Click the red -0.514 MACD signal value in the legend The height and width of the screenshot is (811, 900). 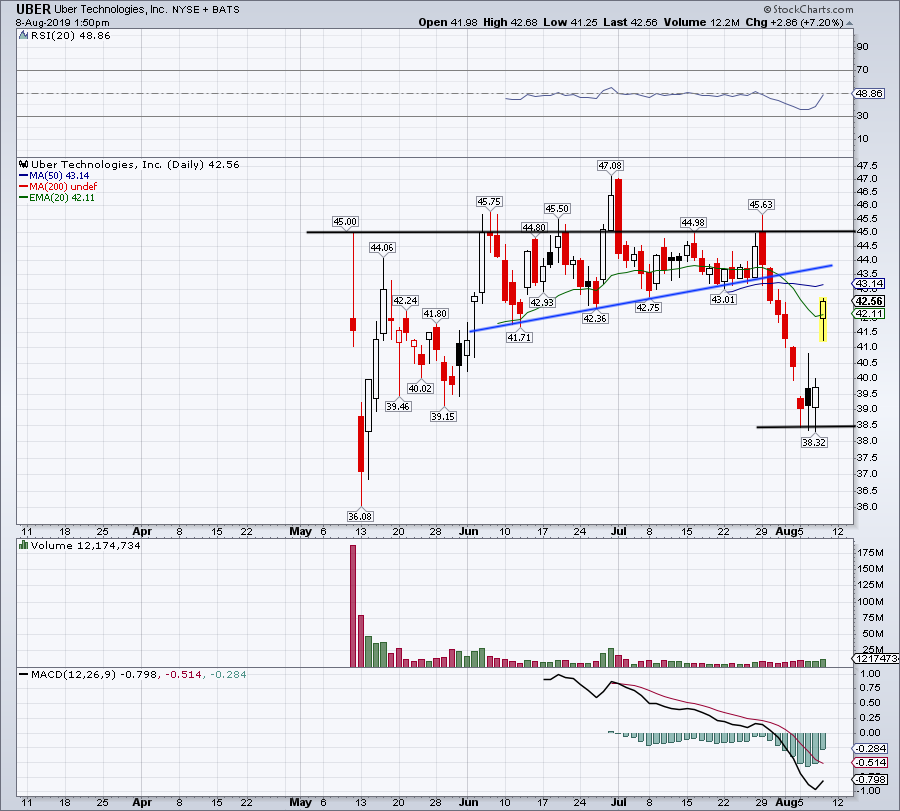pos(184,674)
